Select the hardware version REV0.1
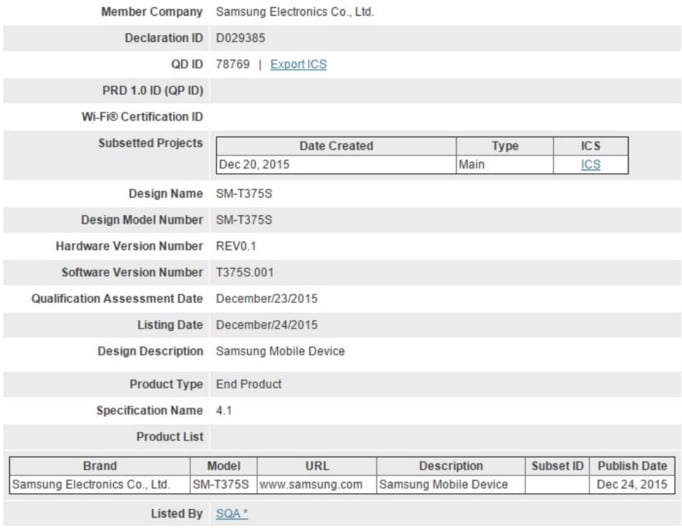Viewport: 682px width, 528px height. 236,246
